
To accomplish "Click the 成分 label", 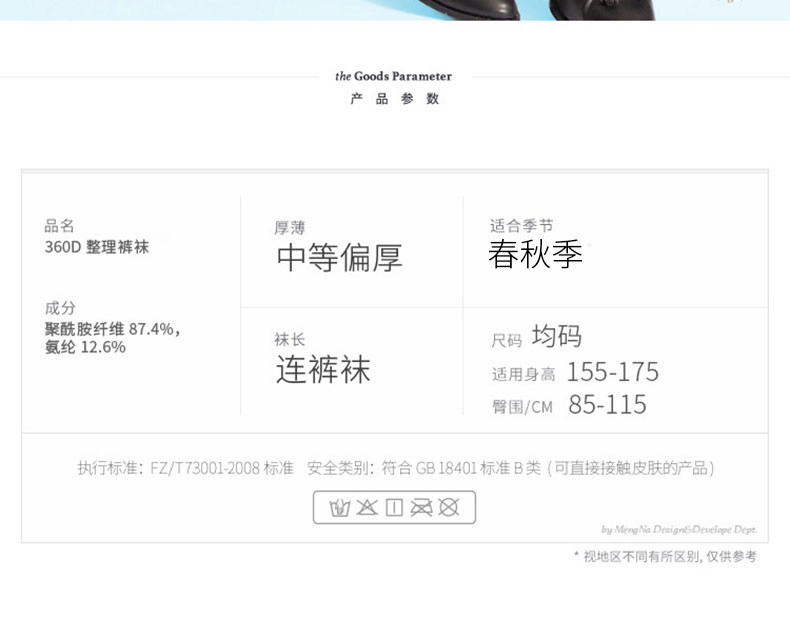I will (x=60, y=307).
